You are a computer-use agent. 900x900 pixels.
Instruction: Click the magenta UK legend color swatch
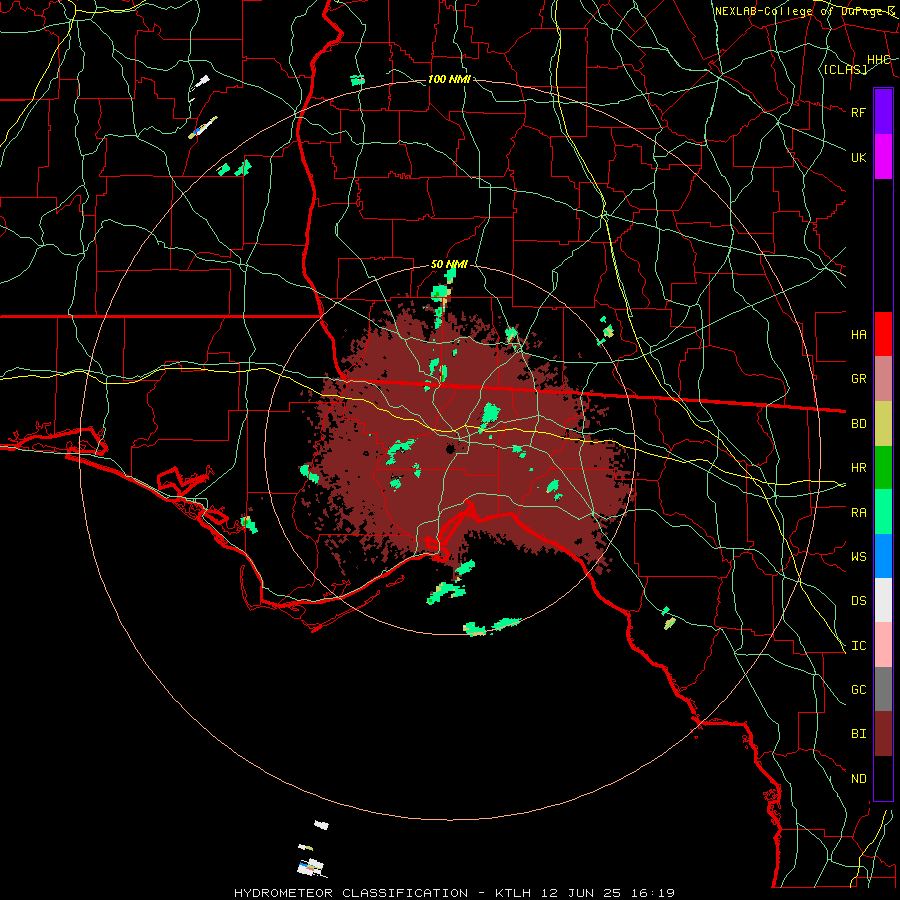pos(883,157)
